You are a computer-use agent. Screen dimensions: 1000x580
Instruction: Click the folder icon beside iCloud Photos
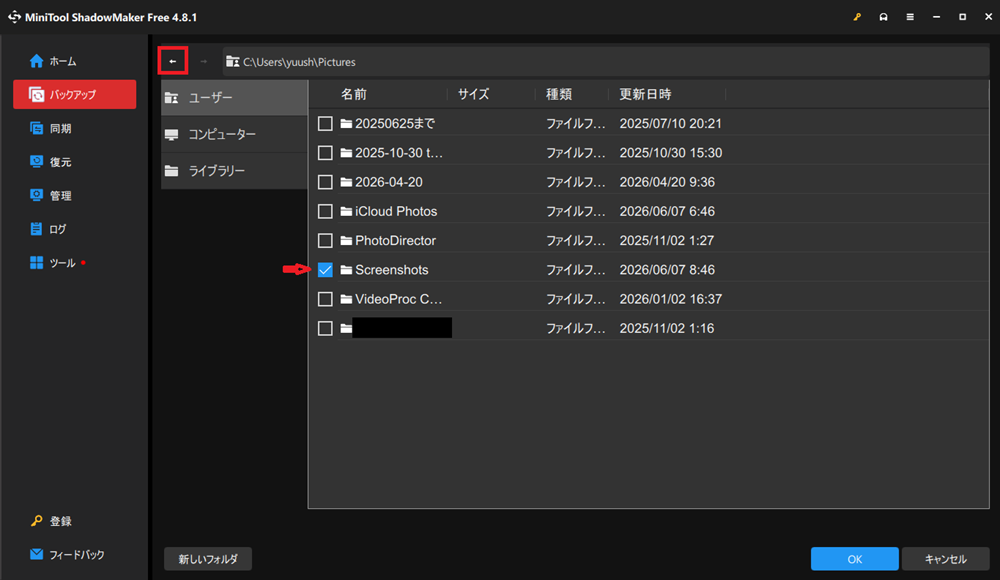346,211
